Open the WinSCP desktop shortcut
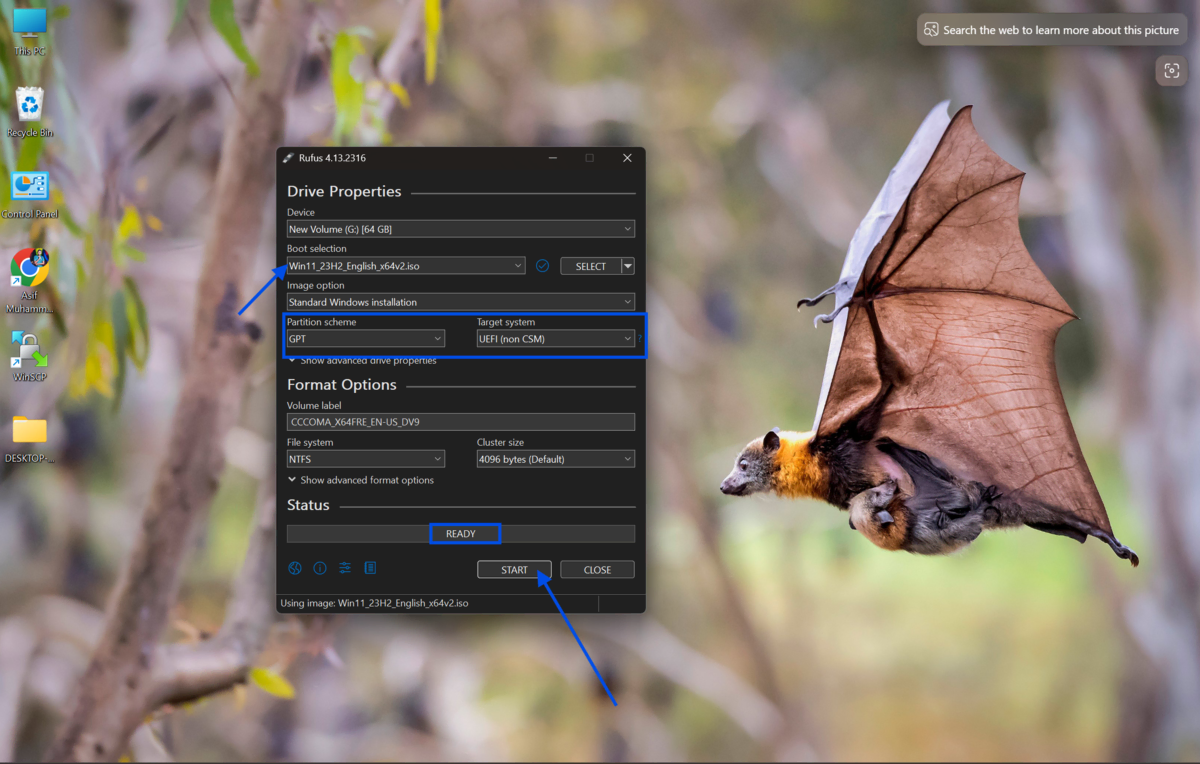The height and width of the screenshot is (764, 1200). click(30, 355)
